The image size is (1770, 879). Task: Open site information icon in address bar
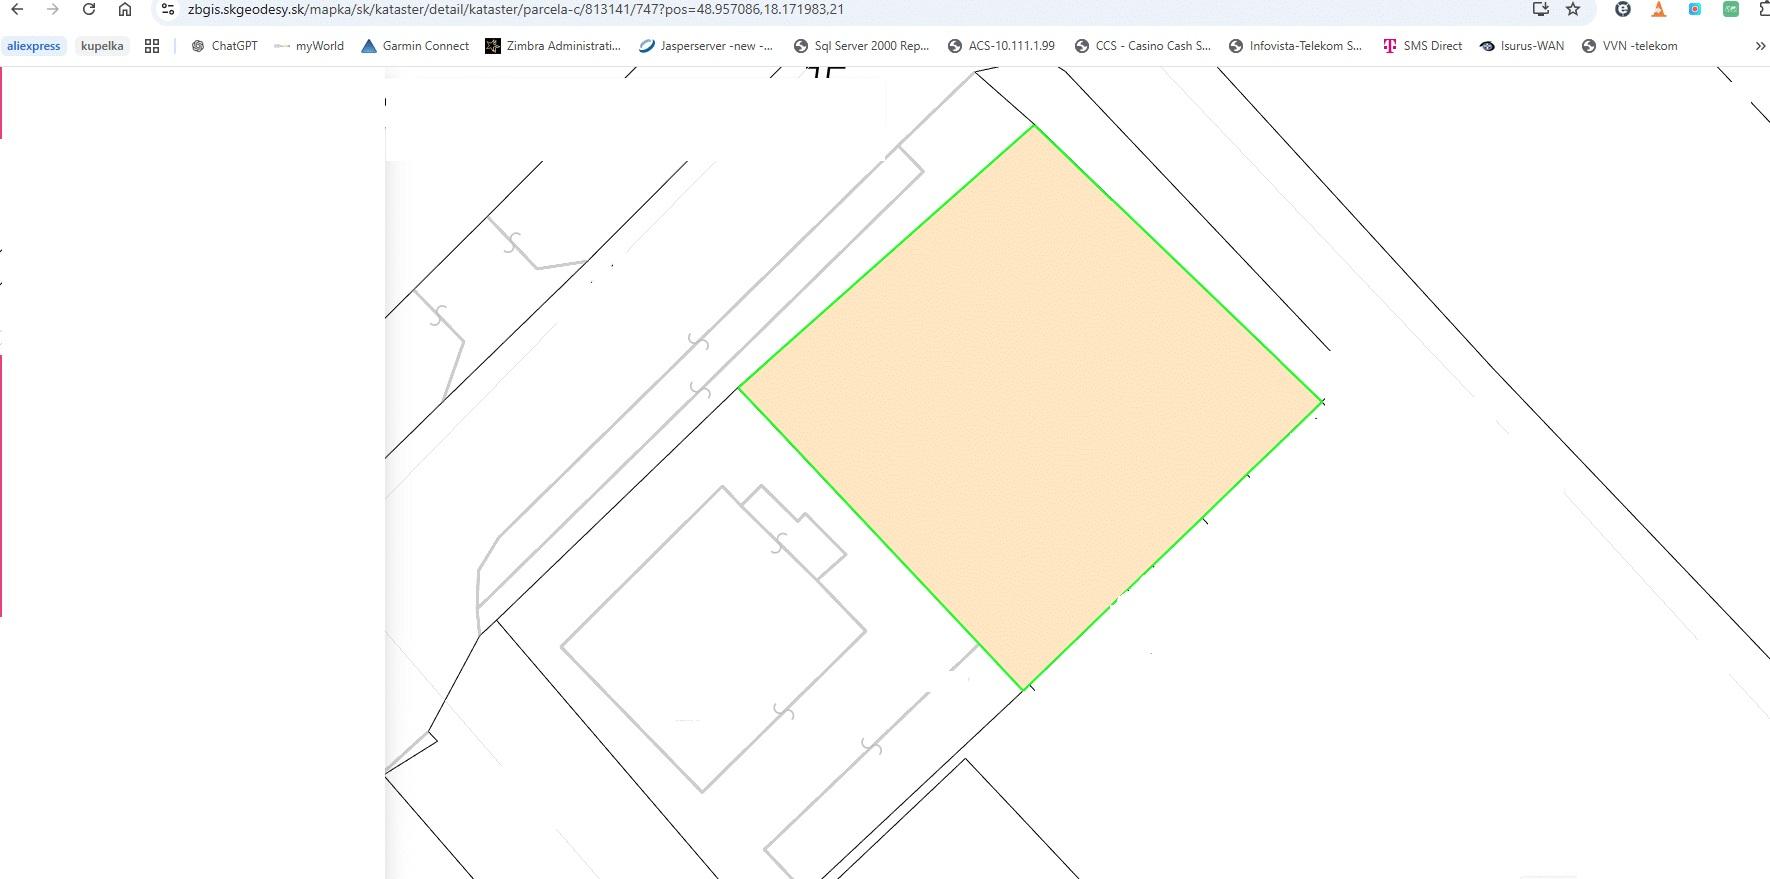click(168, 9)
